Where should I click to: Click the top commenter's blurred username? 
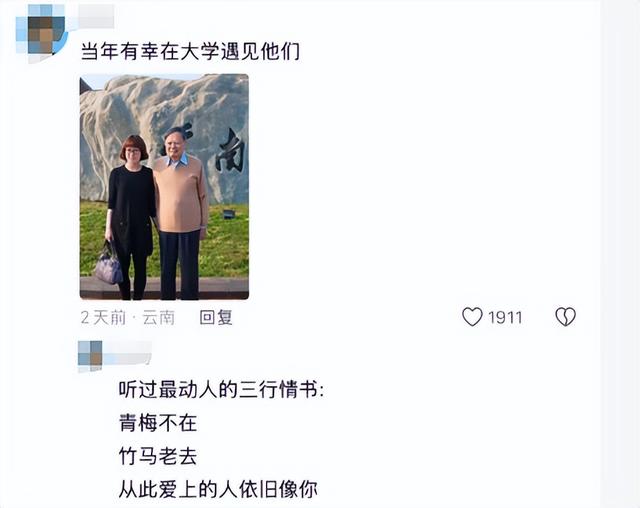click(x=96, y=16)
